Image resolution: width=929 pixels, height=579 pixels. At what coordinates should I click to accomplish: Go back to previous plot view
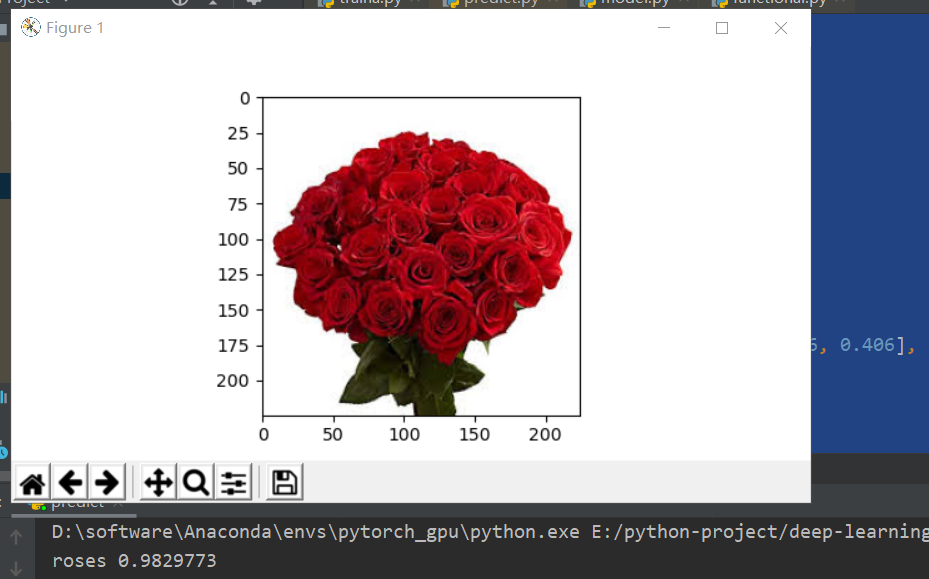pos(70,482)
